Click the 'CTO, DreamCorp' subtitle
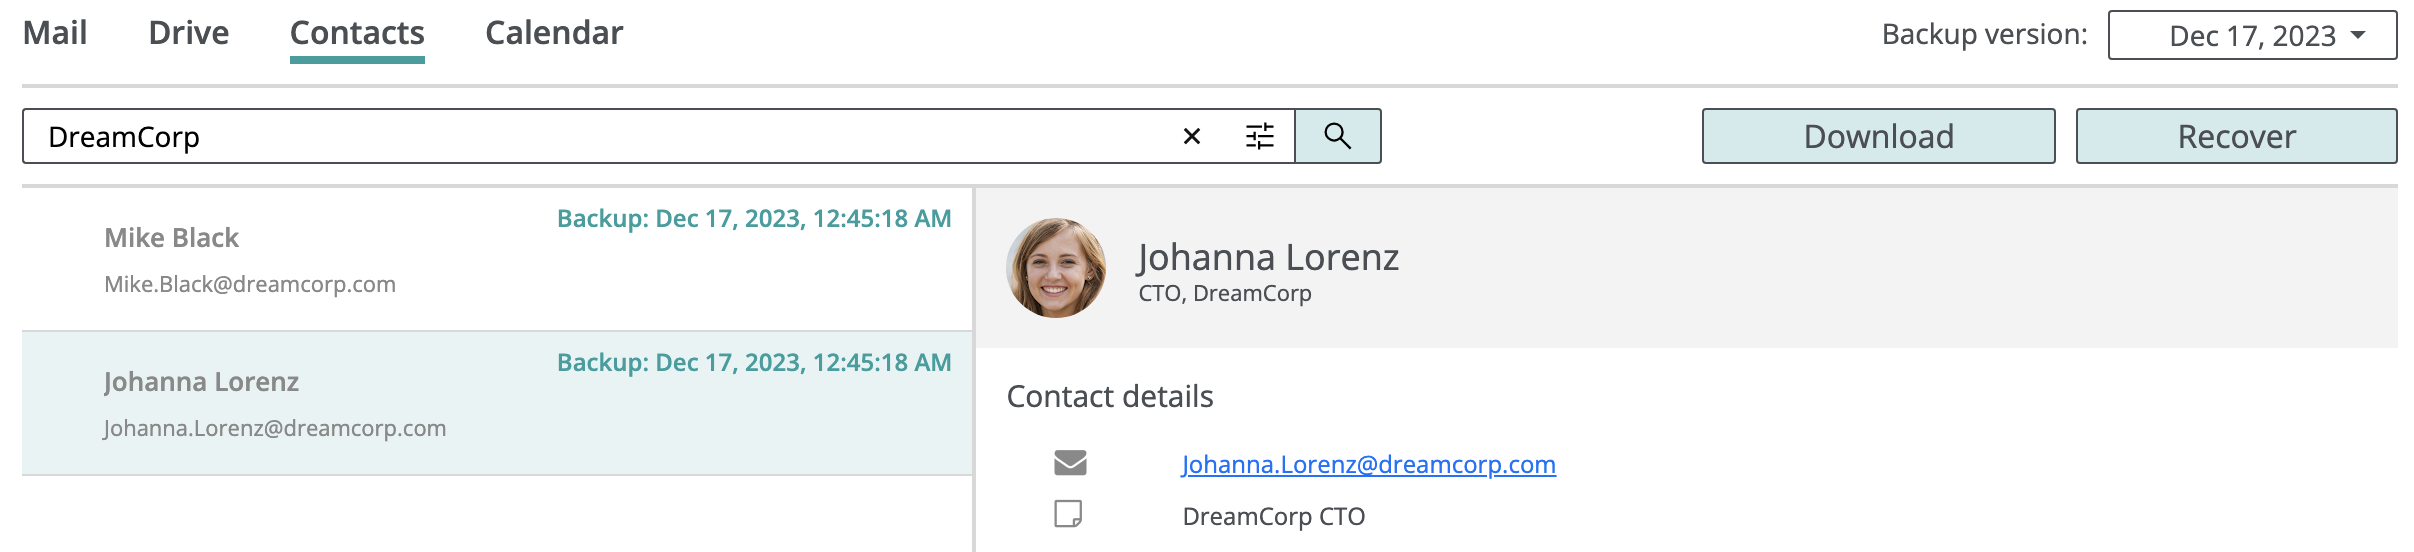This screenshot has height=552, width=2414. [x=1225, y=294]
